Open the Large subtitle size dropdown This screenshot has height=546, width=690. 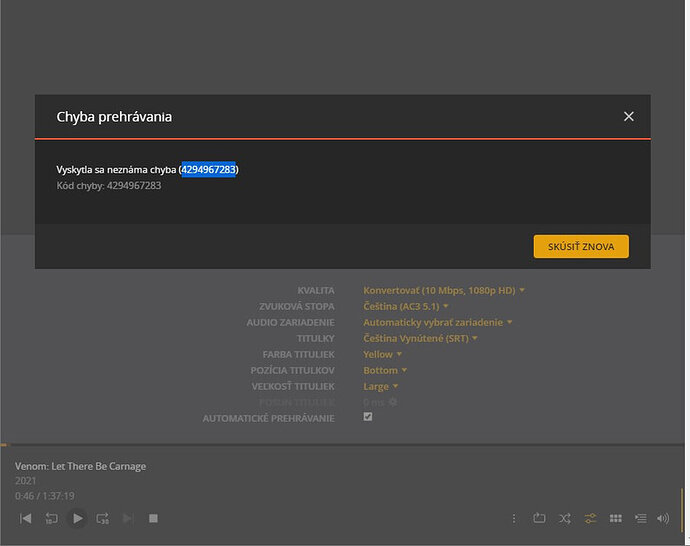[x=380, y=386]
